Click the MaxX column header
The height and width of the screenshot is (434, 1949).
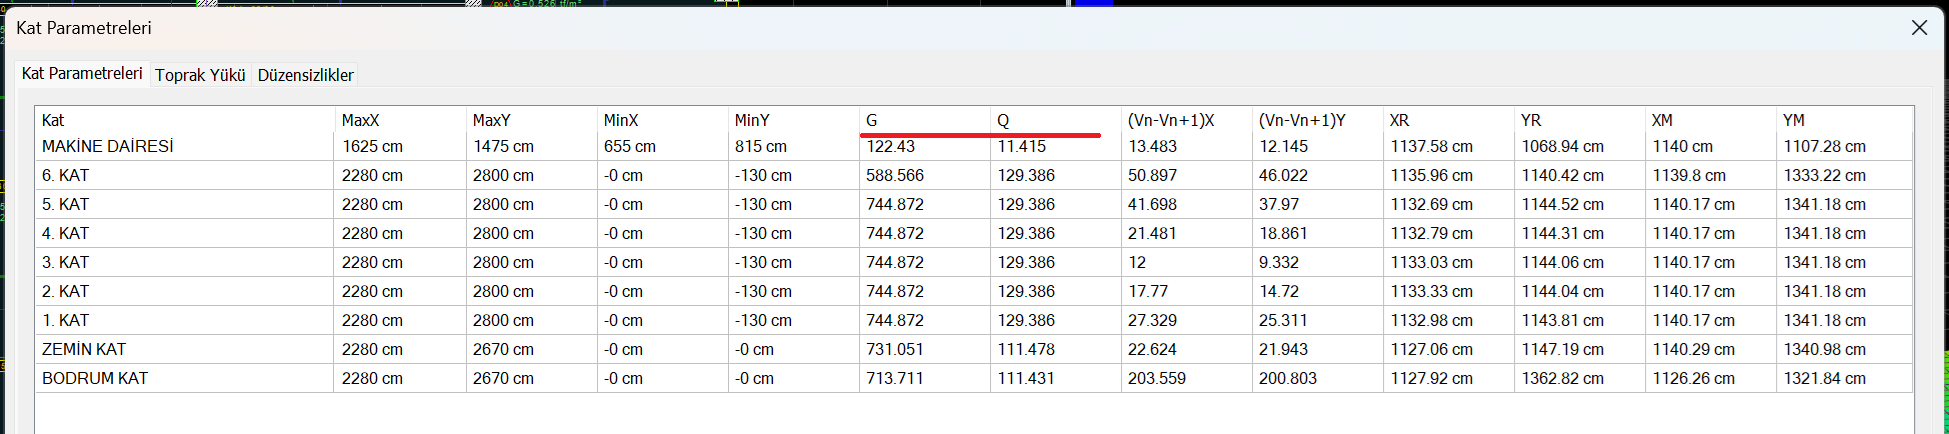pyautogui.click(x=360, y=120)
